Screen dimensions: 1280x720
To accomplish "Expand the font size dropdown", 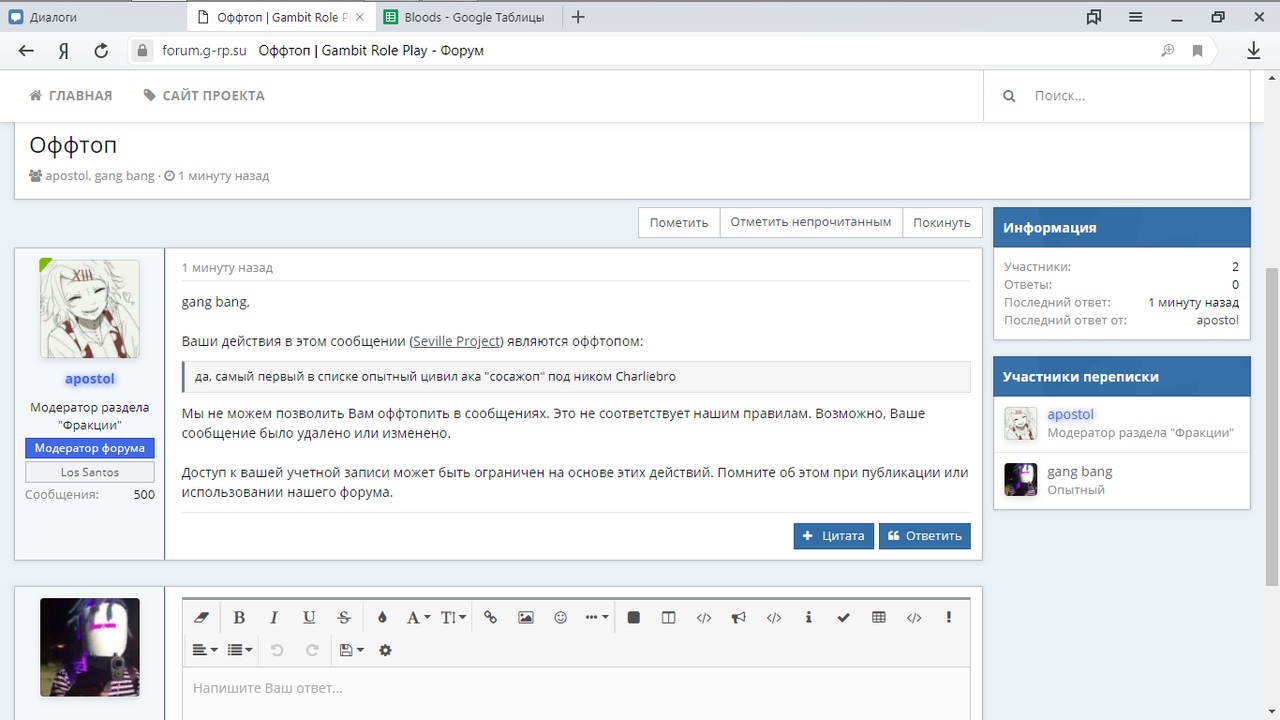I will (453, 618).
